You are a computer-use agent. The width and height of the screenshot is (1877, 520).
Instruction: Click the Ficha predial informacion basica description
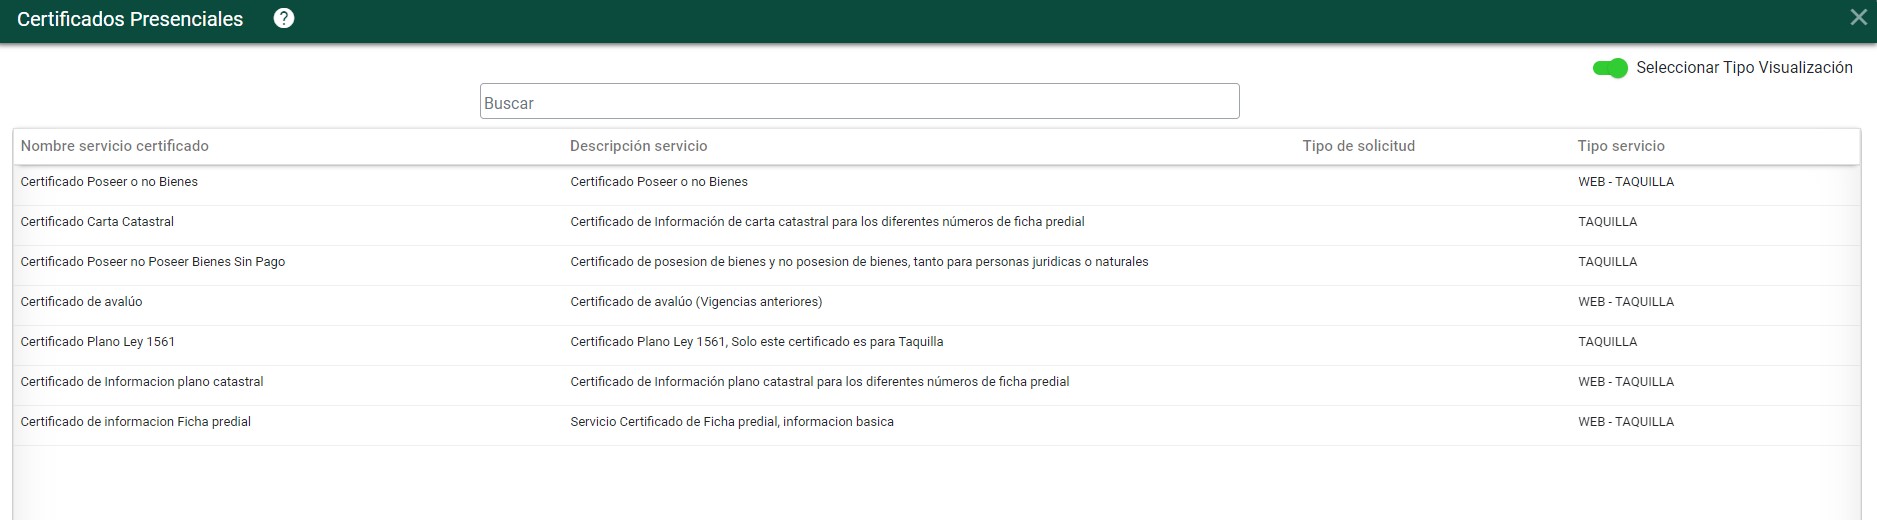coord(732,422)
